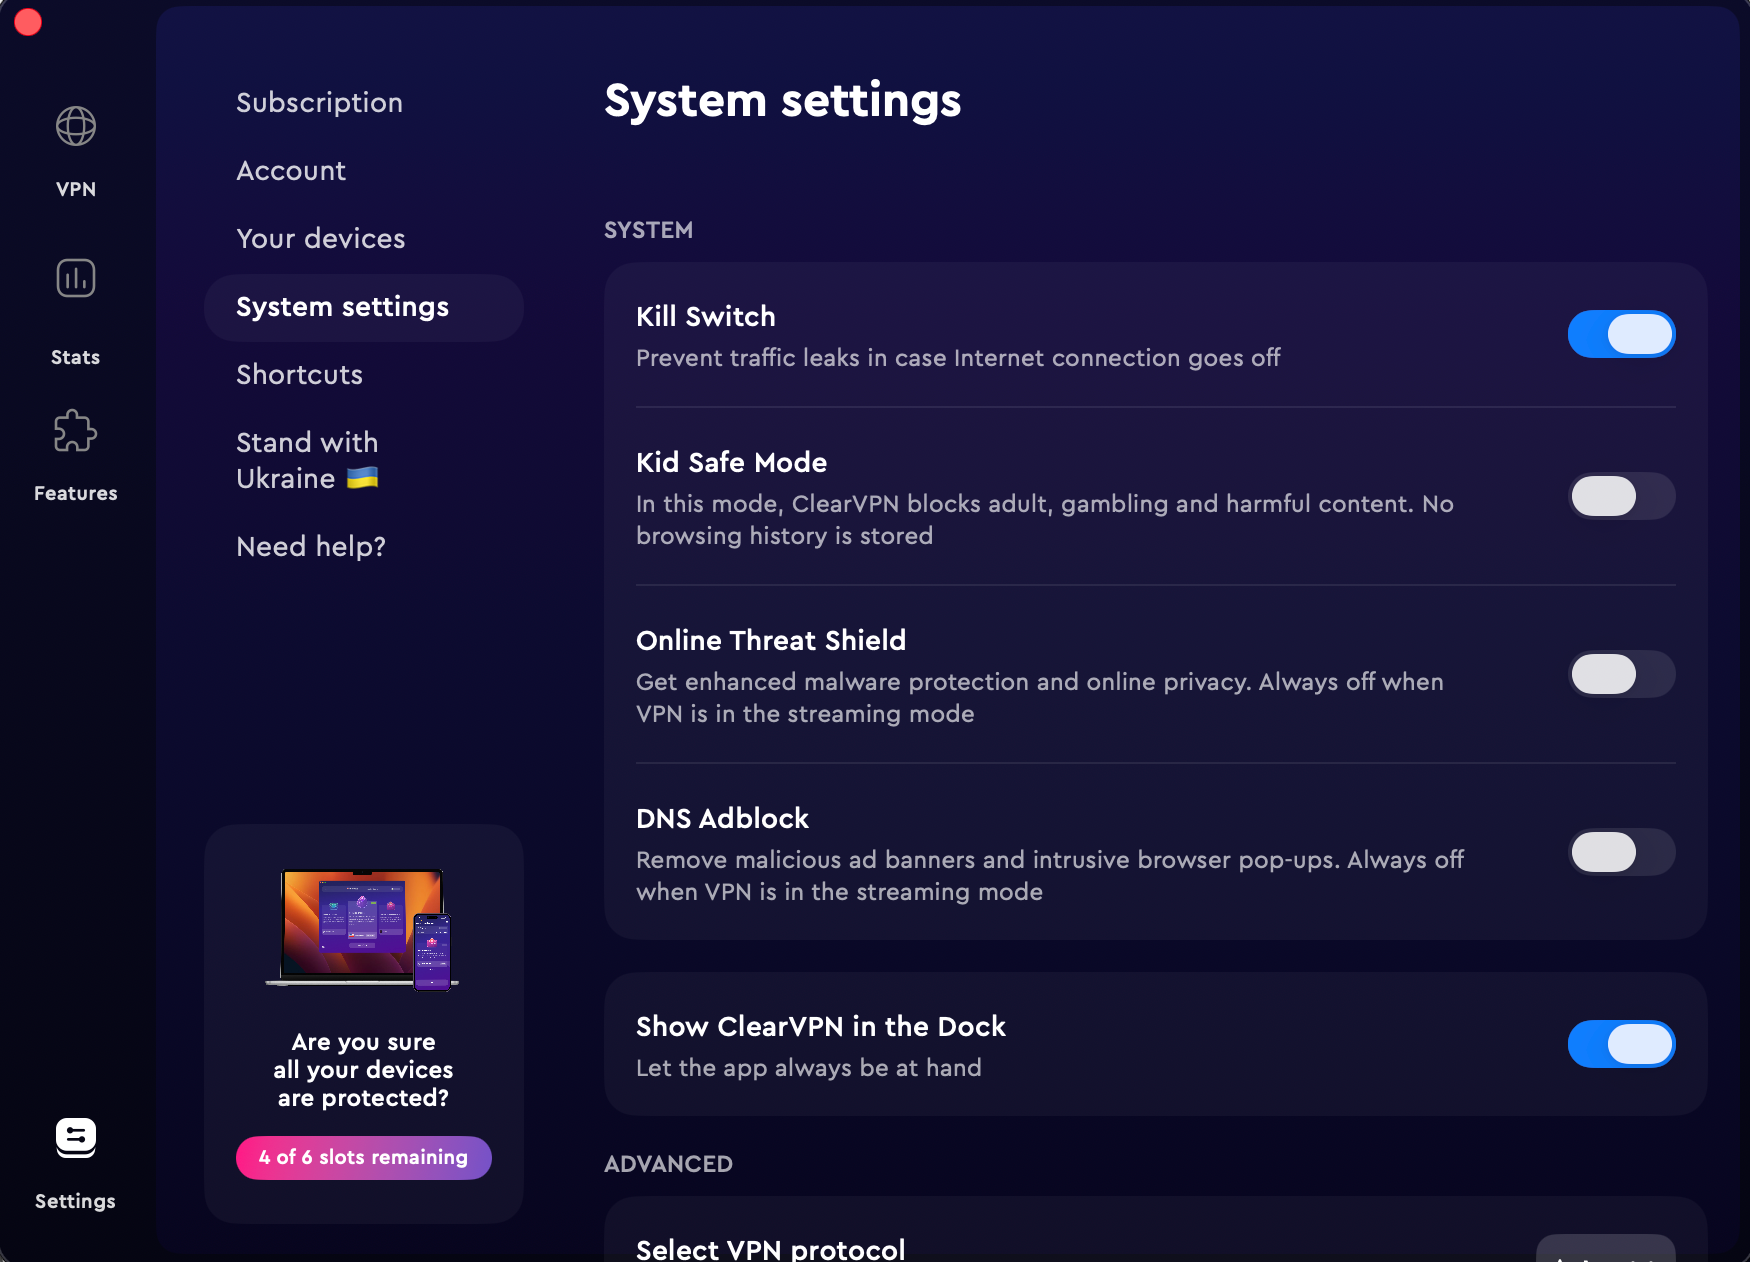Turn on Online Threat Shield

pos(1621,674)
